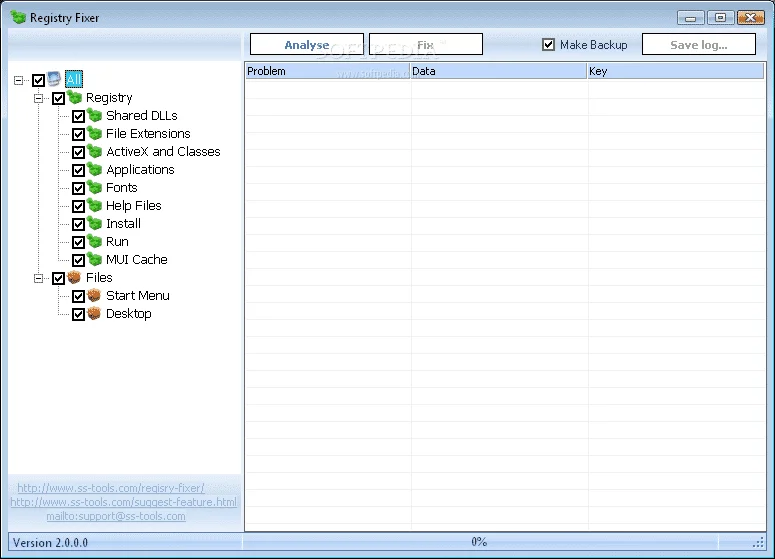775x559 pixels.
Task: Disable the Make Backup checkbox
Action: point(548,44)
